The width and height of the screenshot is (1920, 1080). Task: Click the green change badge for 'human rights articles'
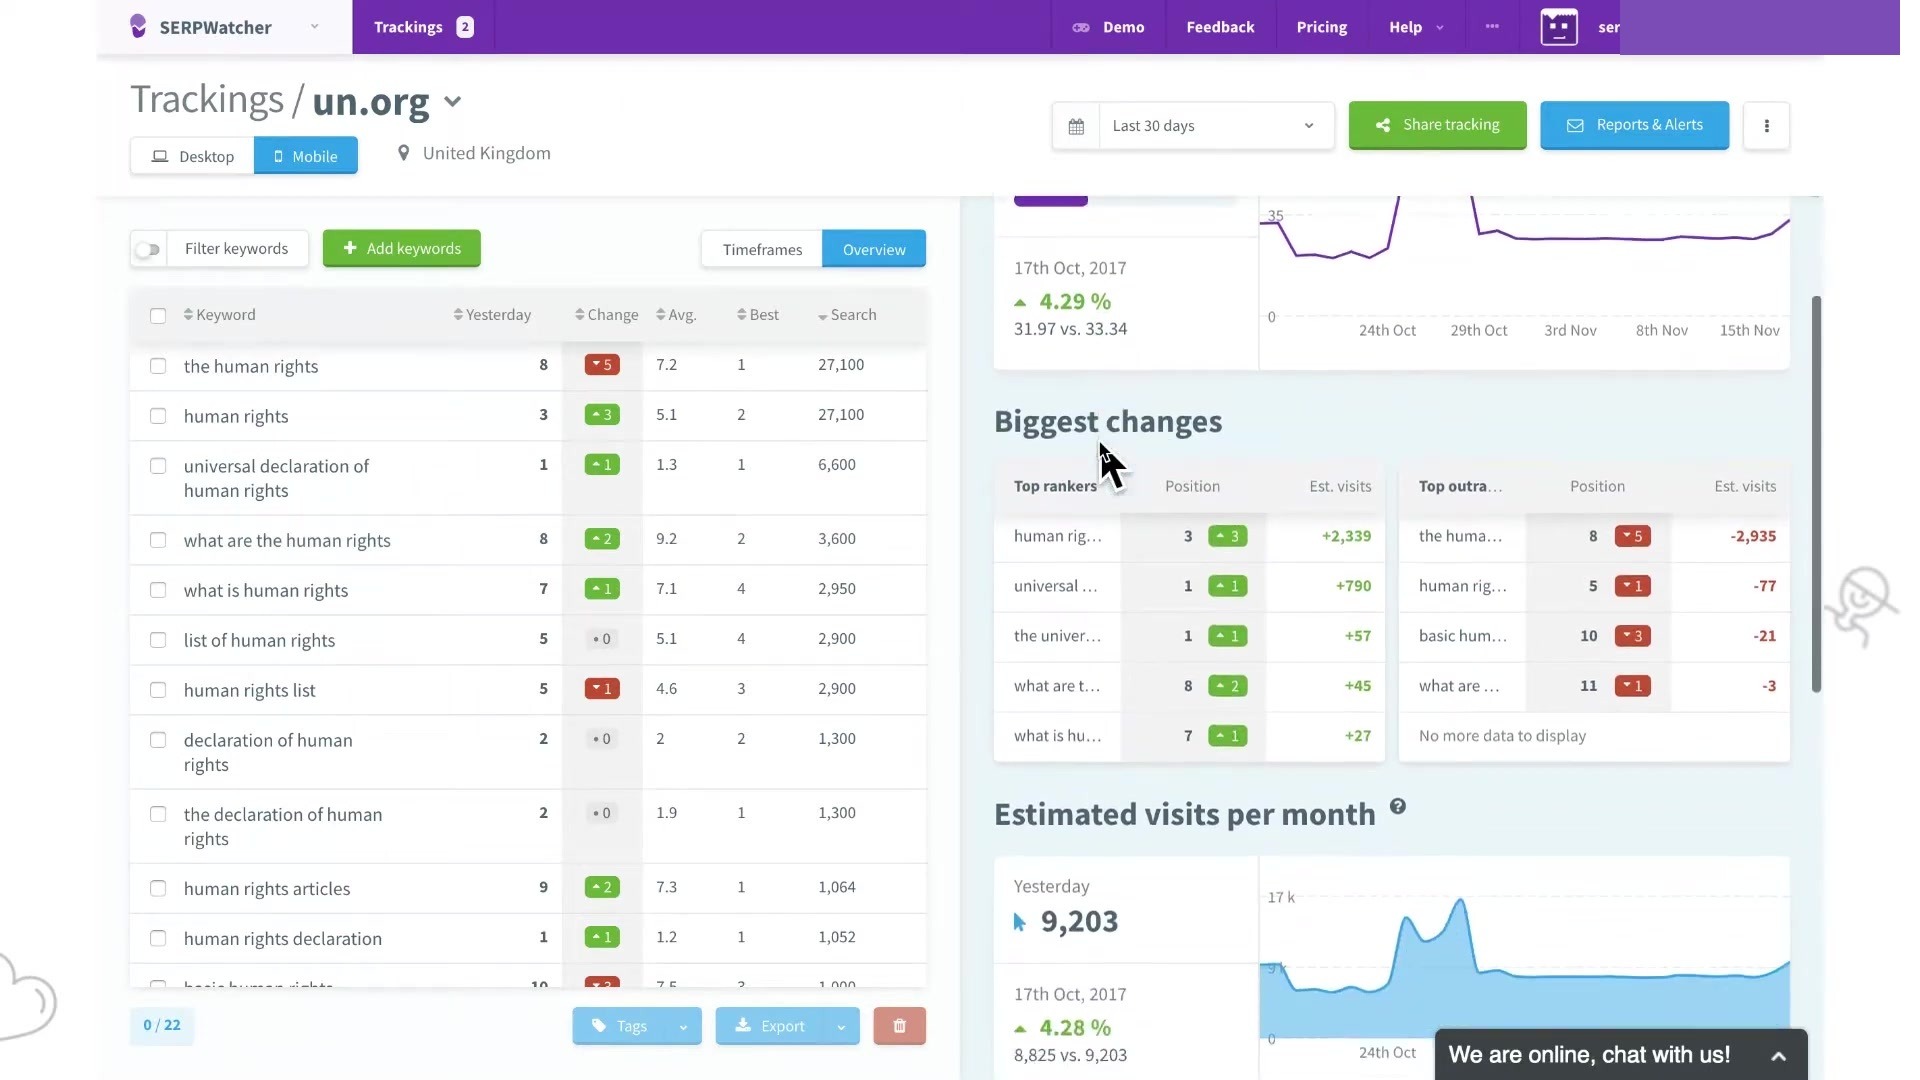(602, 887)
